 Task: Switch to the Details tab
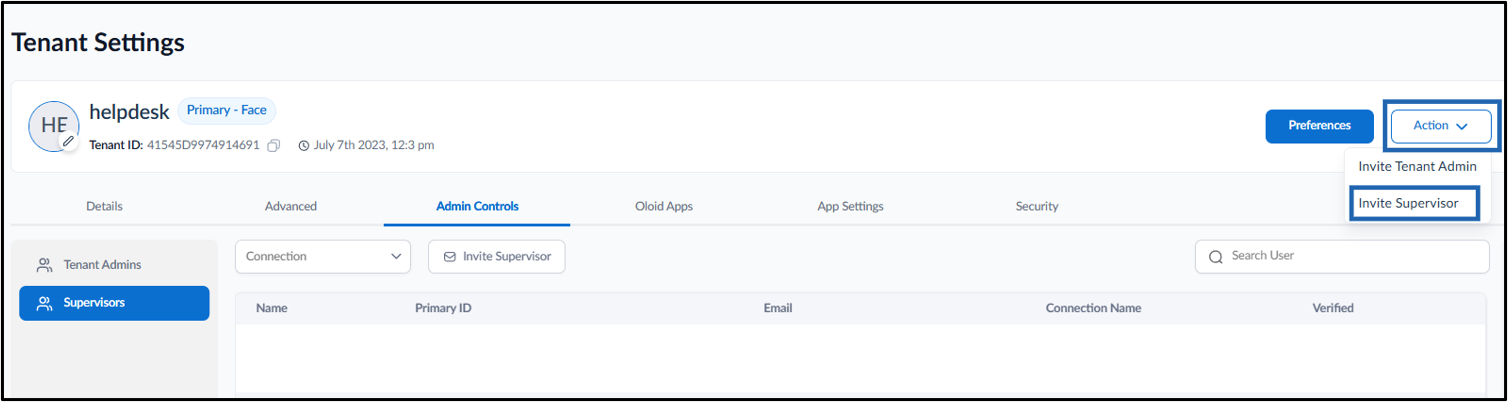104,206
